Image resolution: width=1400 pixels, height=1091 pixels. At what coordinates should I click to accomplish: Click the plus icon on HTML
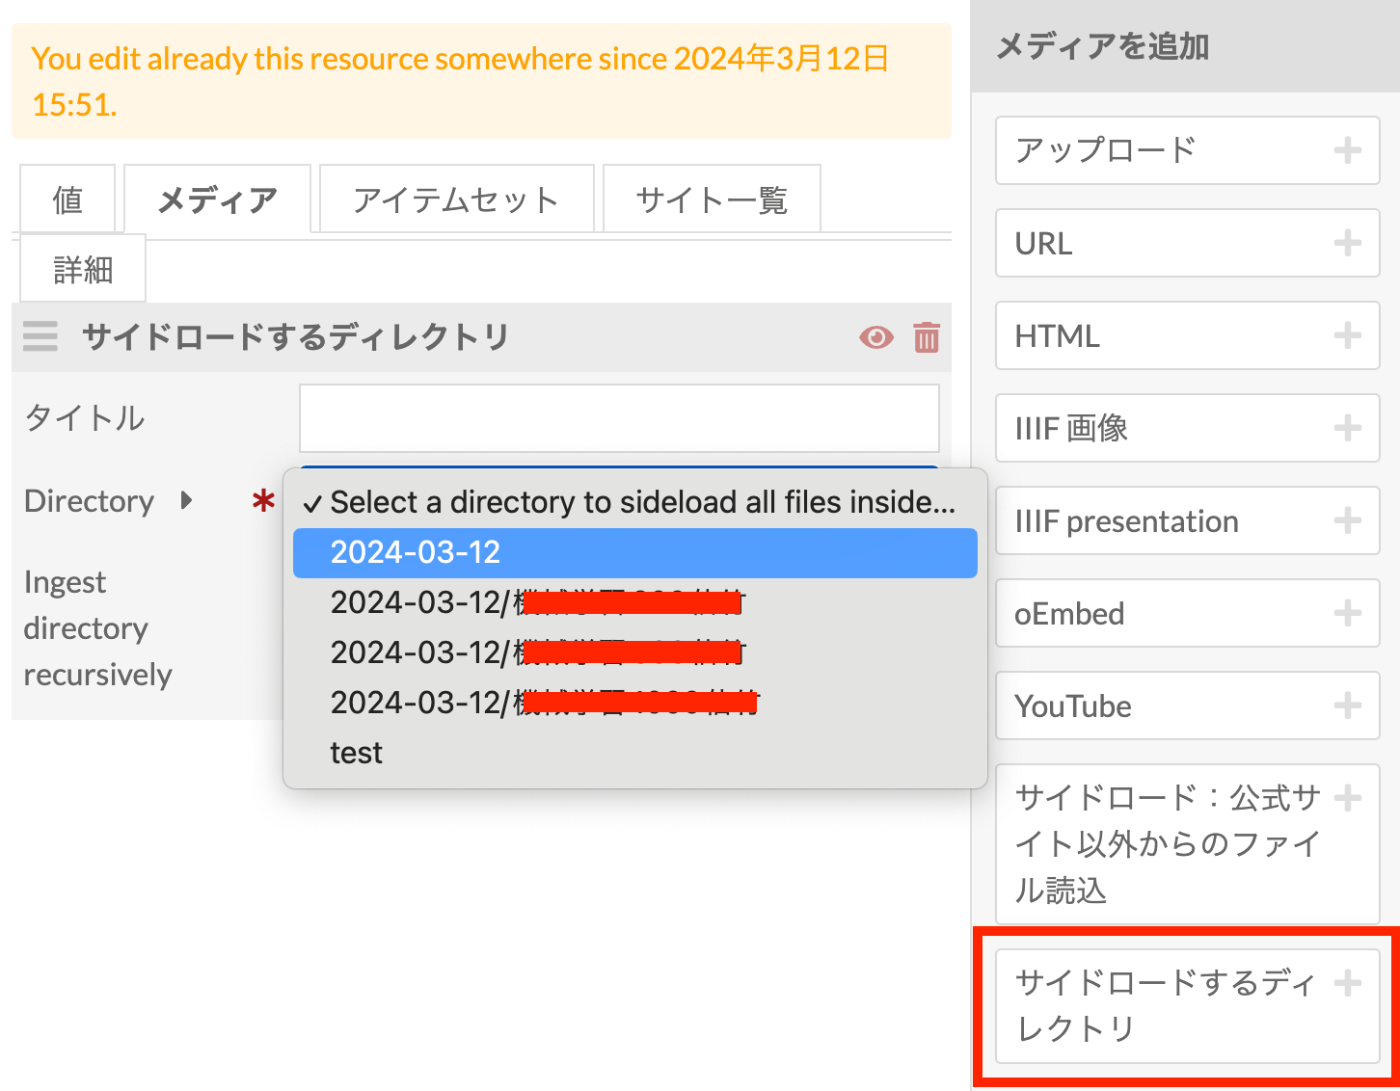point(1347,336)
